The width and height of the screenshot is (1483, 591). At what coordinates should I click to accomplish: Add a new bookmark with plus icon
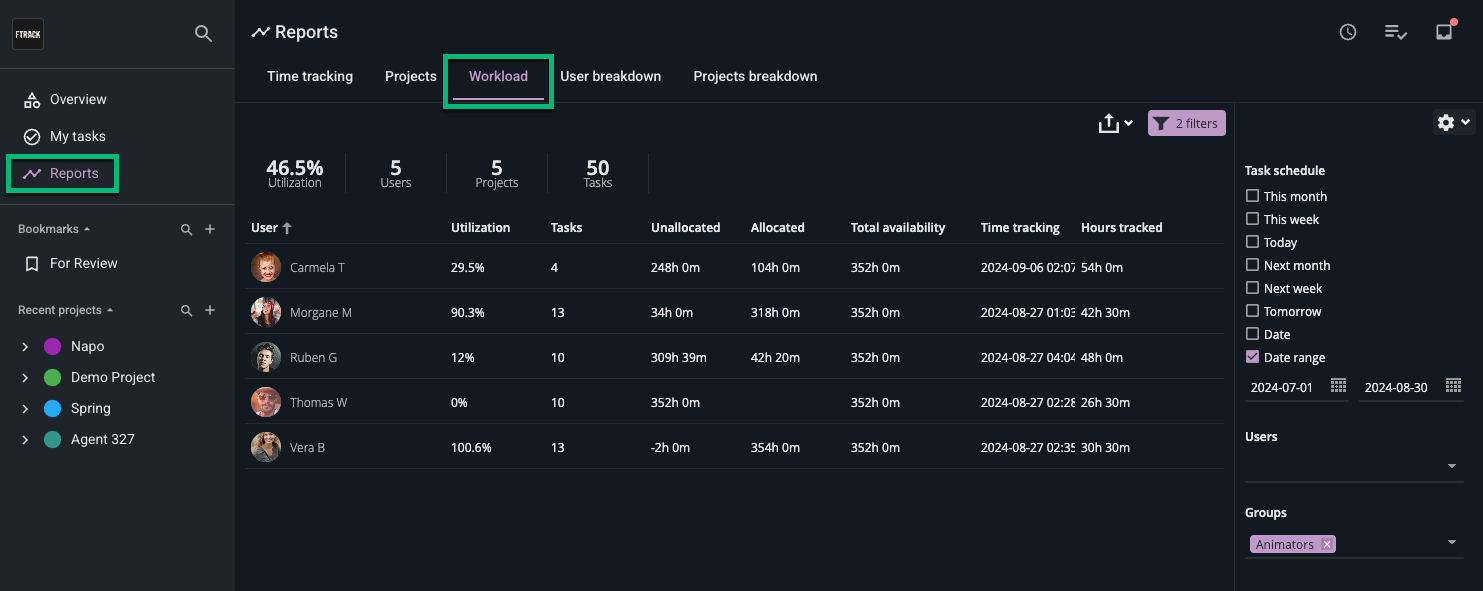click(210, 229)
